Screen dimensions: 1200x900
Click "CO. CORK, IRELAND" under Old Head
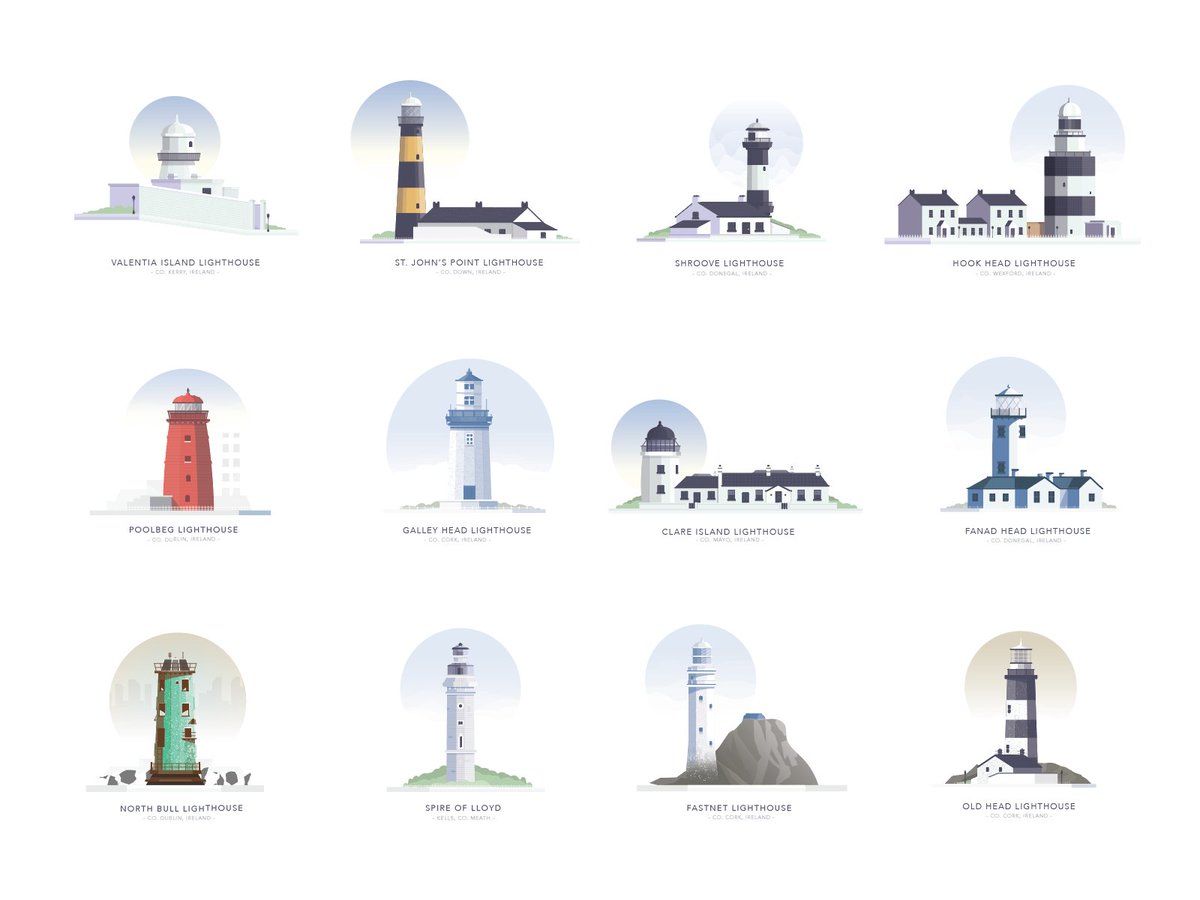[1019, 816]
